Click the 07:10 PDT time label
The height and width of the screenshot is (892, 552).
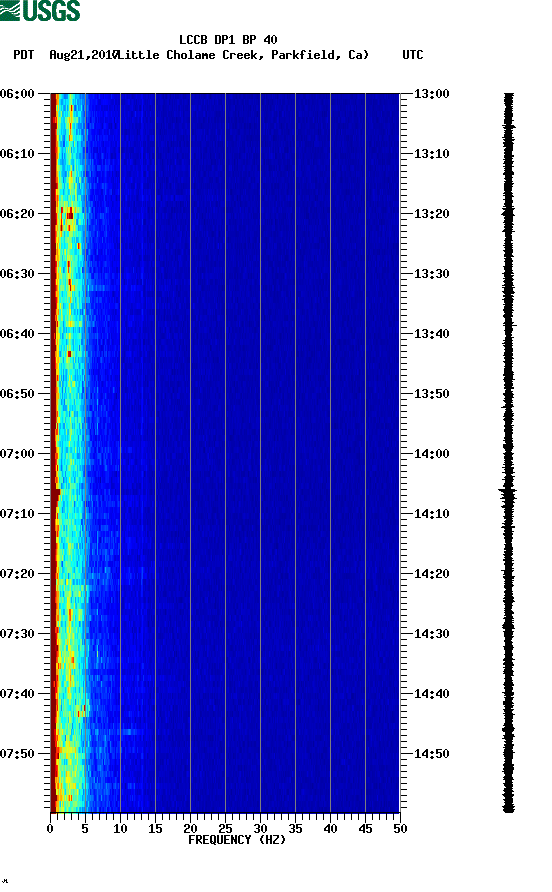coord(17,514)
